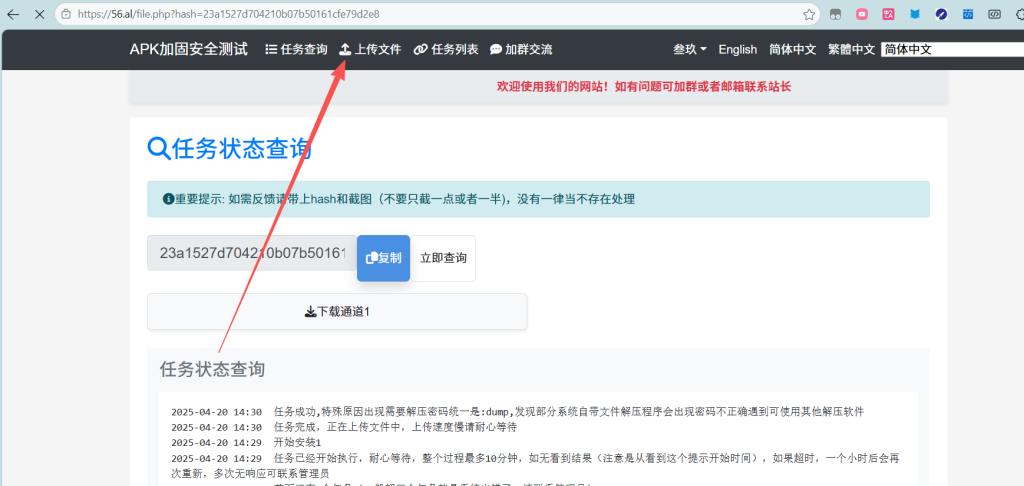
Task: Open the 任务查询 nav item
Action: (x=296, y=49)
